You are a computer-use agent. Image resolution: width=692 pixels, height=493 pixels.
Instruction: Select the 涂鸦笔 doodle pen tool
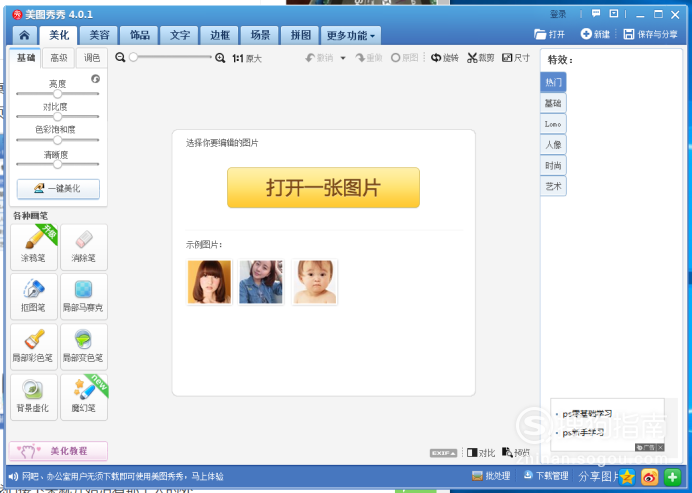tap(34, 247)
